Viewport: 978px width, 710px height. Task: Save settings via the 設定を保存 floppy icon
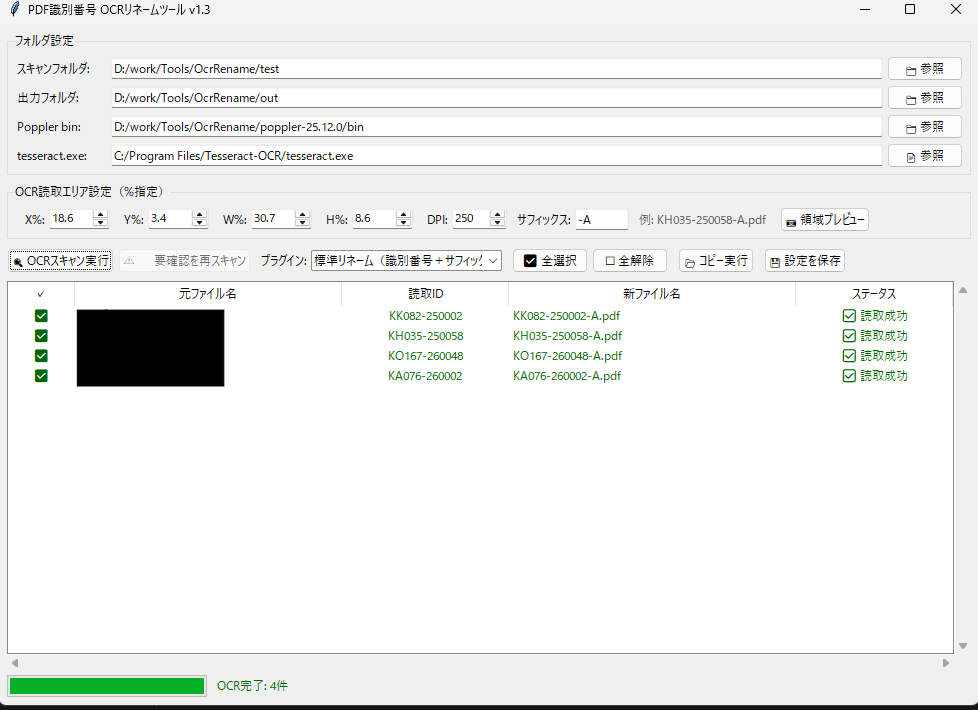pyautogui.click(x=805, y=261)
